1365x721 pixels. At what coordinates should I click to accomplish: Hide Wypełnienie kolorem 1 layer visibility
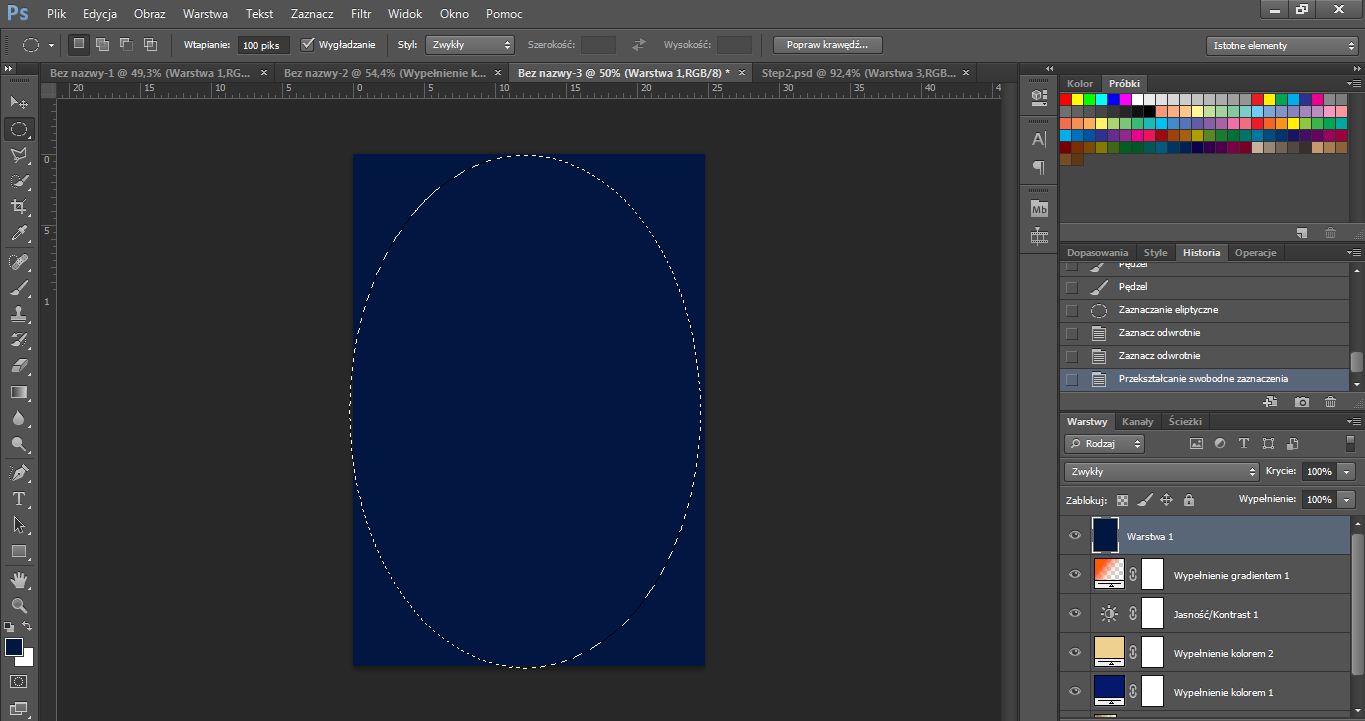pos(1075,691)
